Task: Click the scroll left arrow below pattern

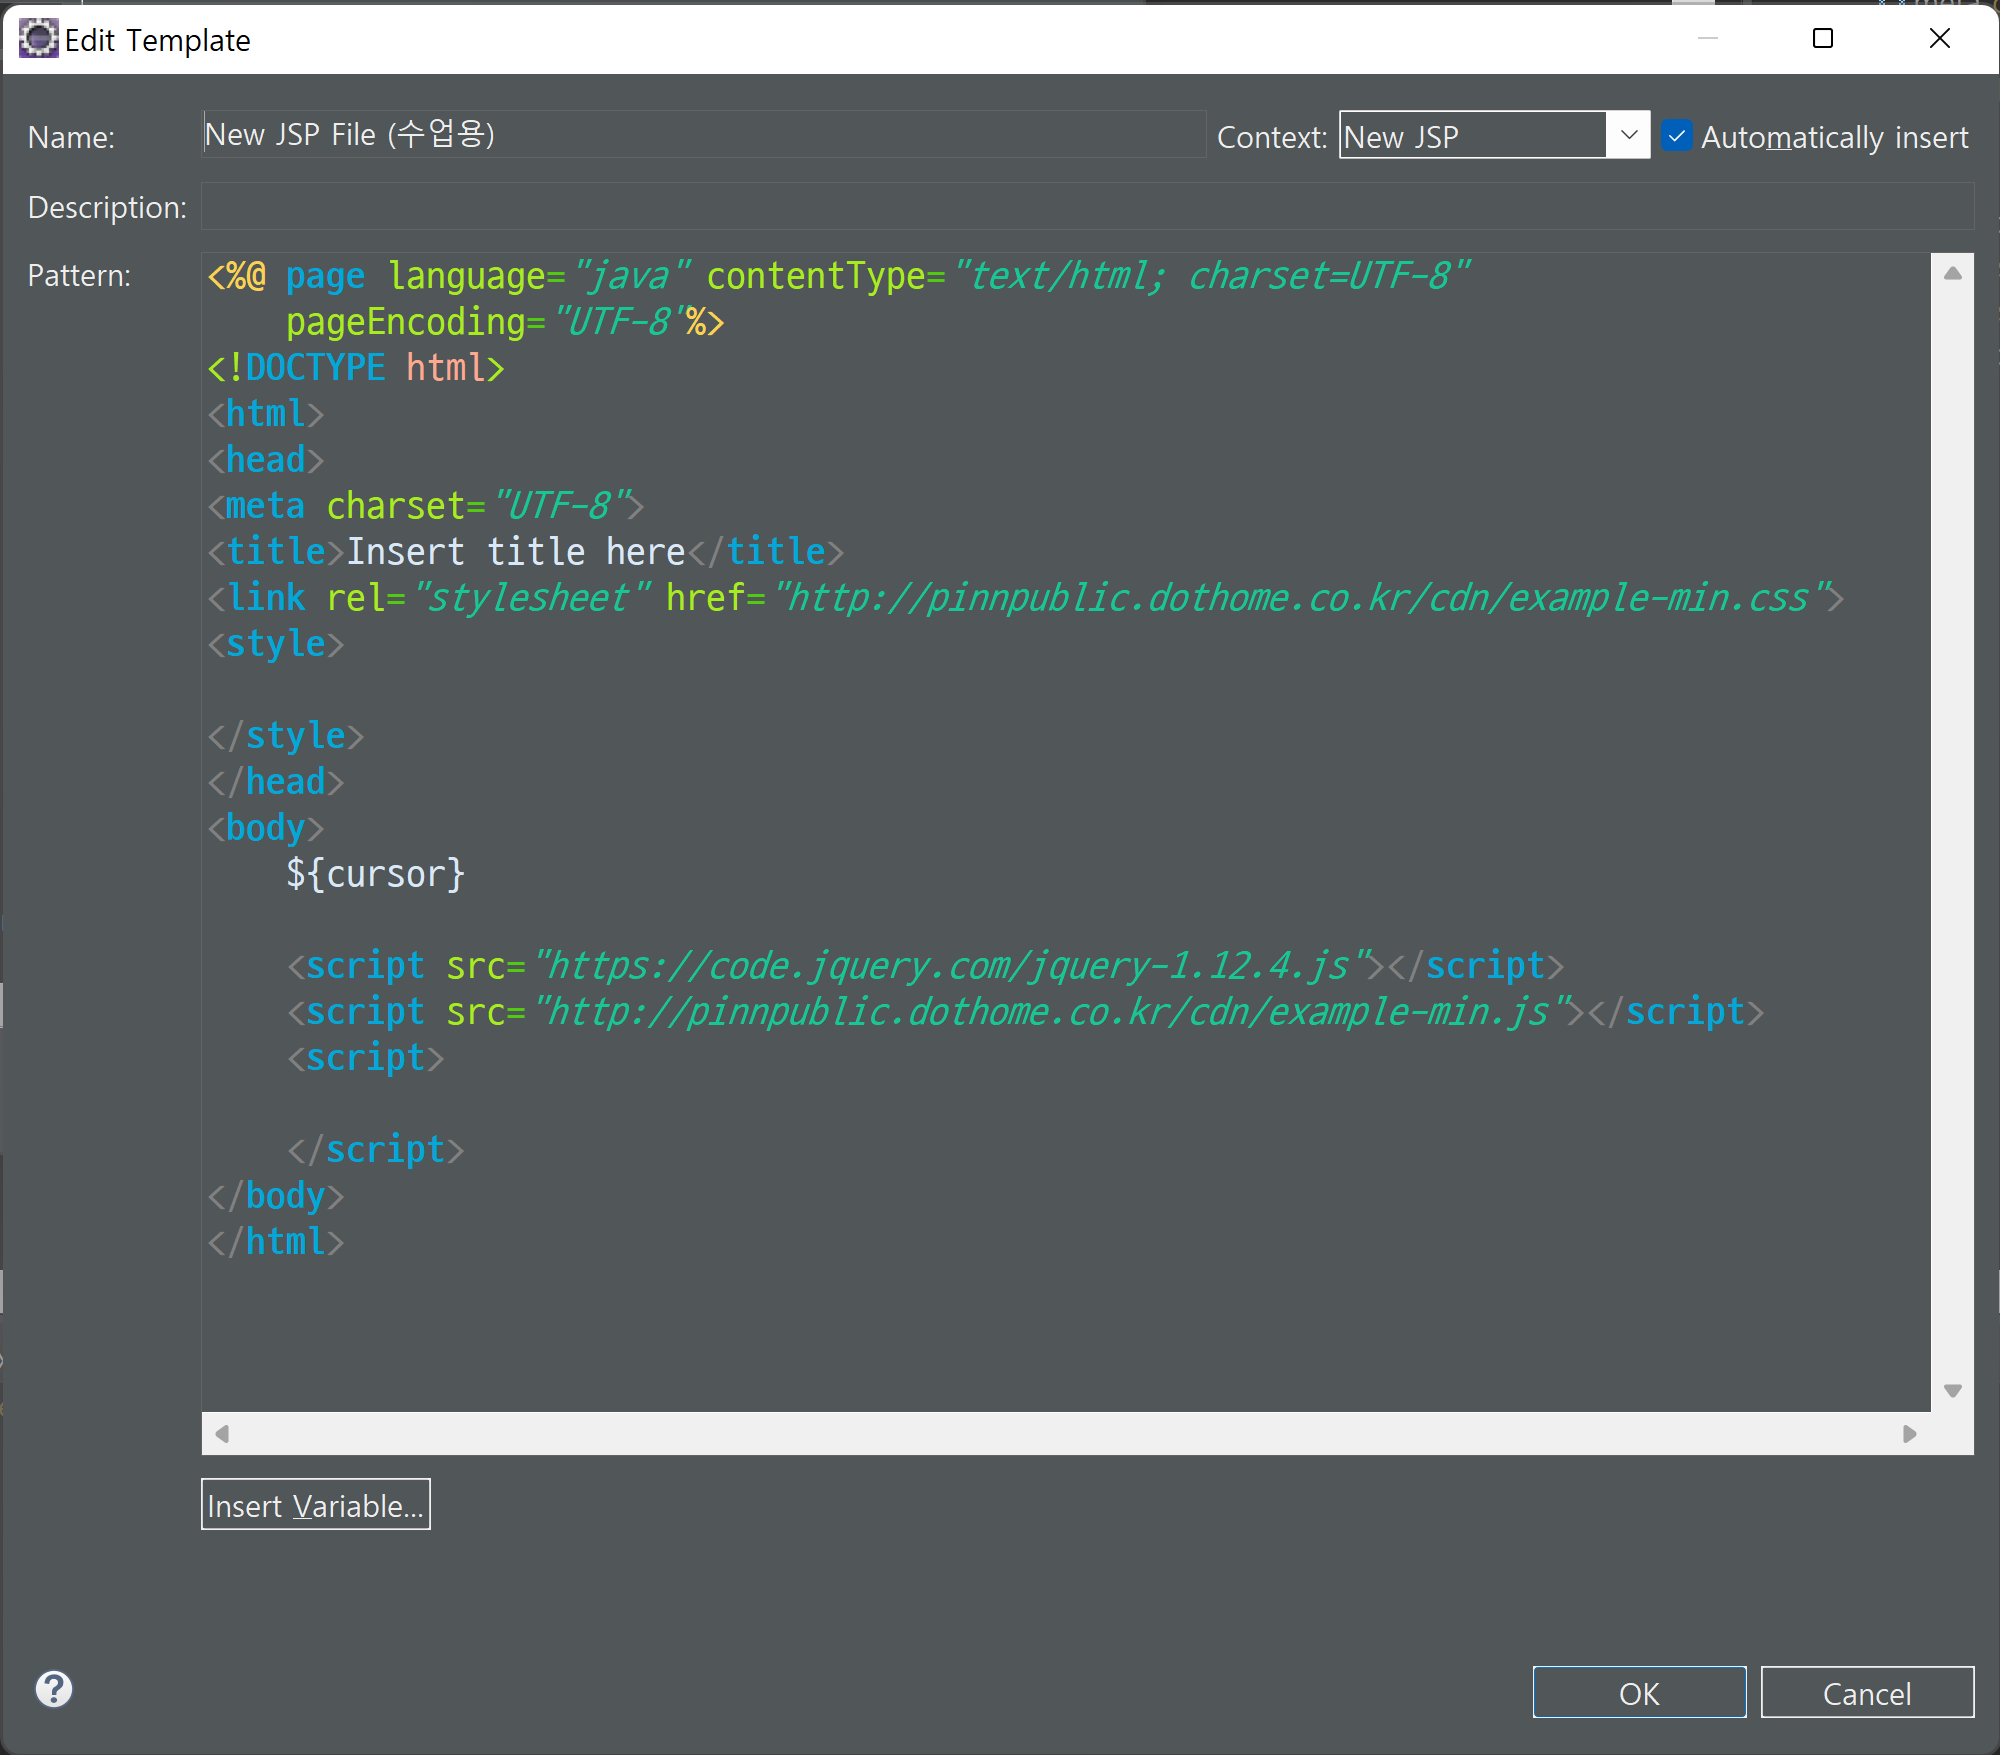Action: coord(222,1433)
